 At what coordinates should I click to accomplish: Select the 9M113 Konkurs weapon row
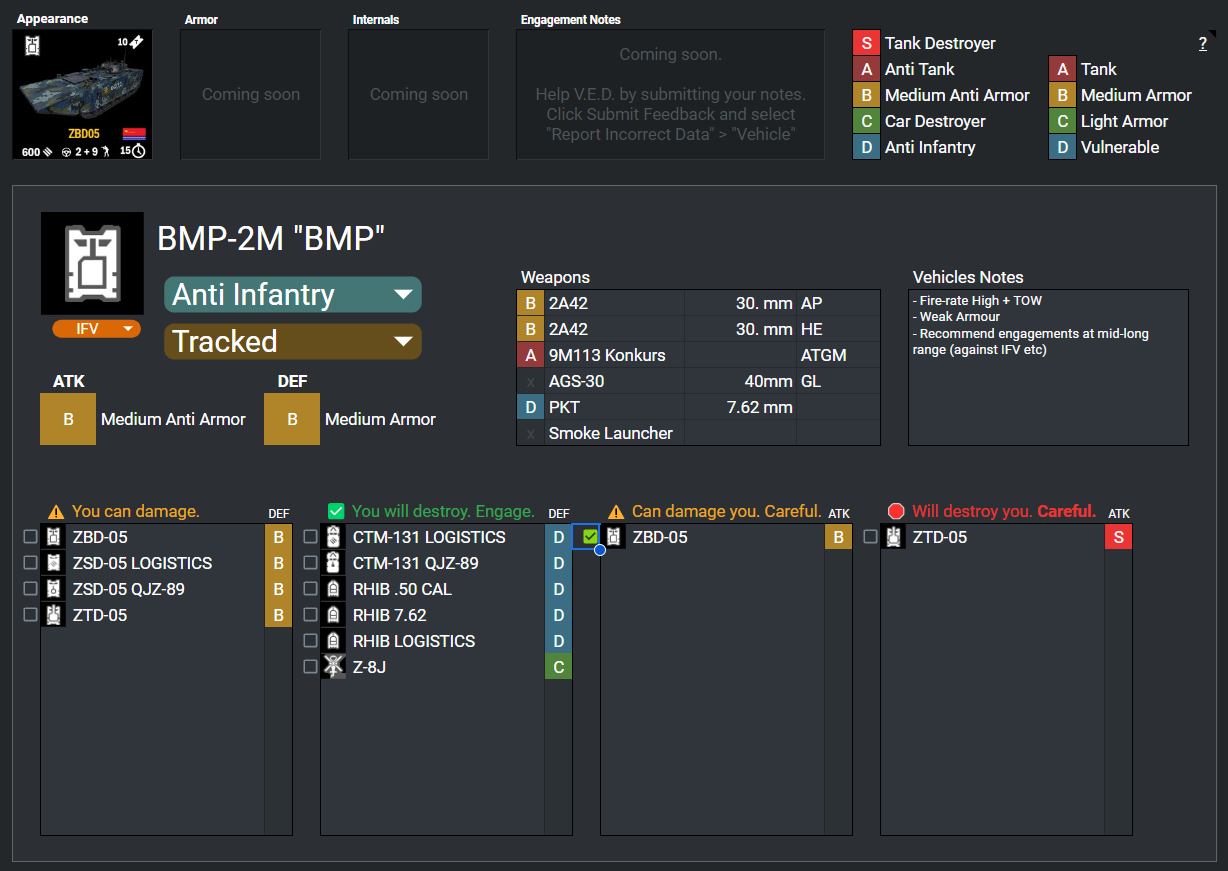(699, 355)
